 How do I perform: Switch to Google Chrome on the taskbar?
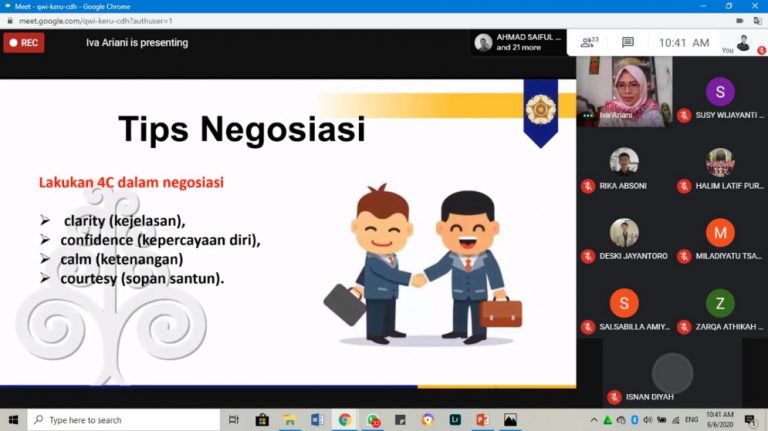click(344, 420)
